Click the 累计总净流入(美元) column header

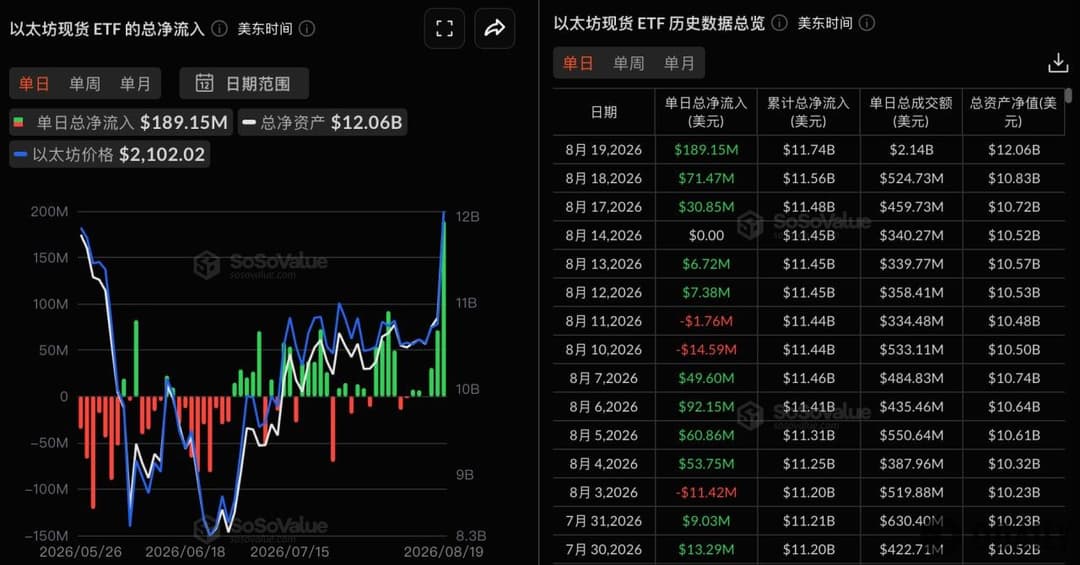(809, 112)
